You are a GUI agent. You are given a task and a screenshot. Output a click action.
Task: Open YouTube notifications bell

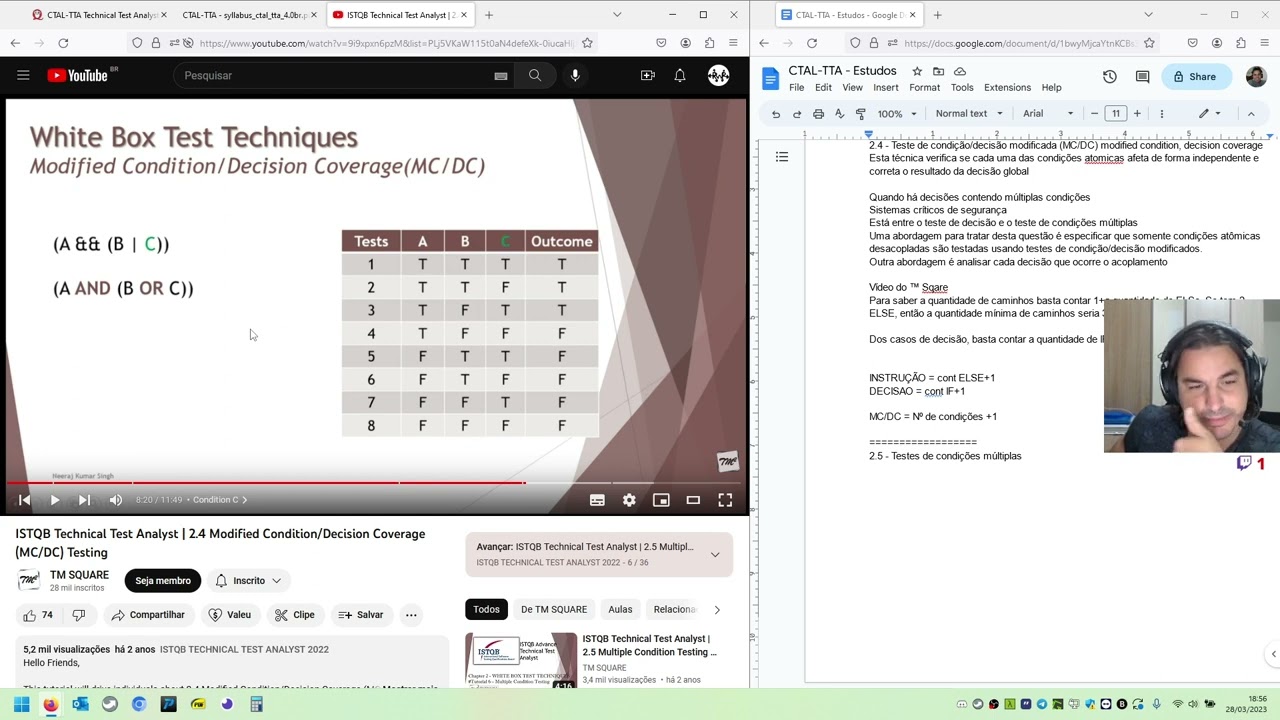point(680,75)
